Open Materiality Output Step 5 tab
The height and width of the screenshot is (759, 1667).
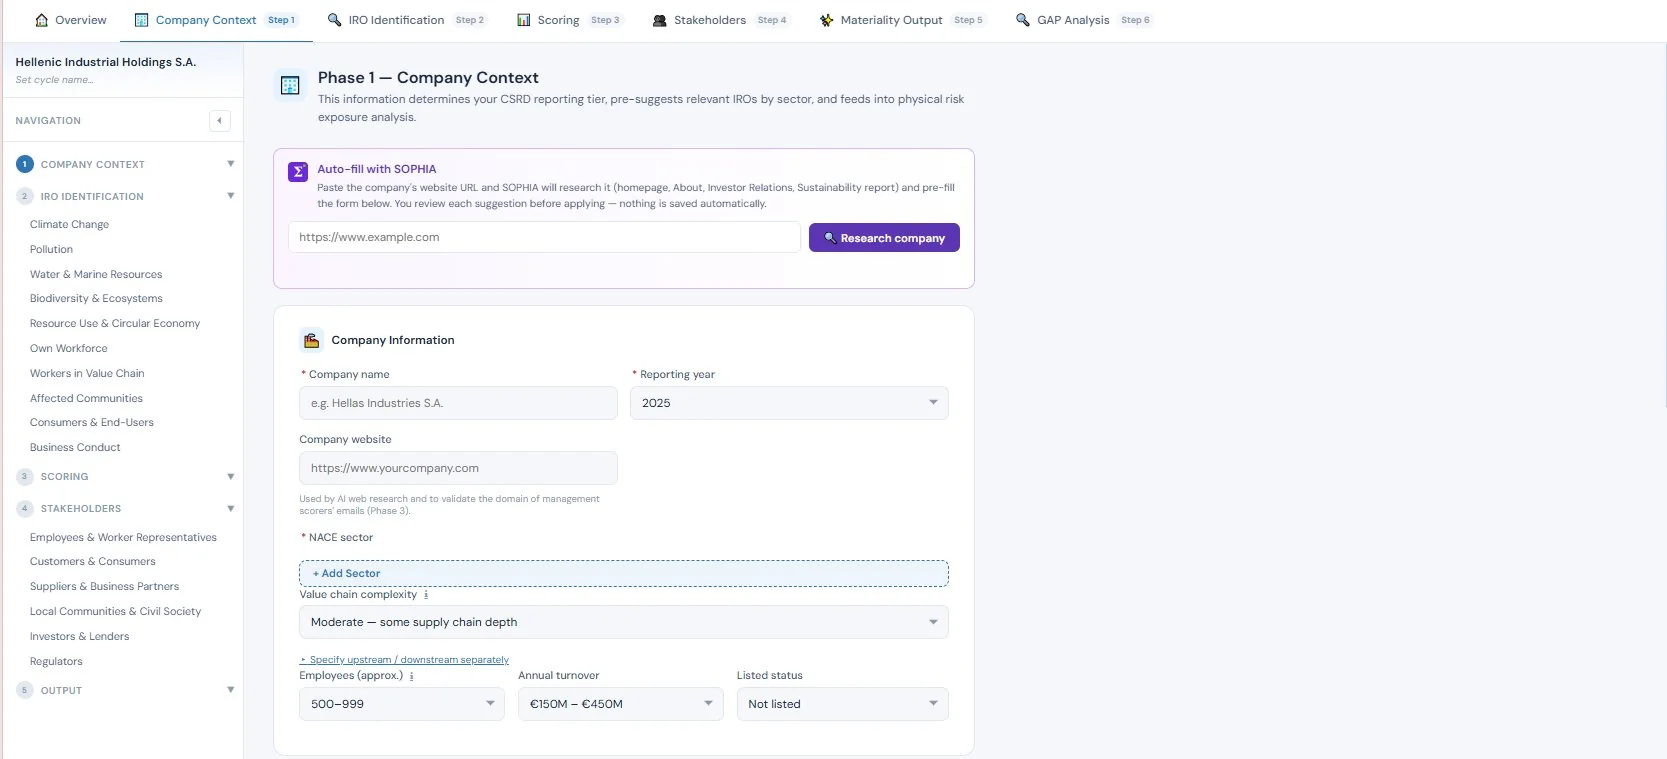coord(901,20)
